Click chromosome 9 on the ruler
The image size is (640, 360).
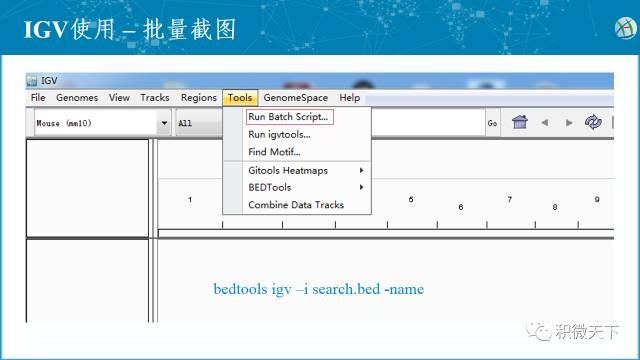coord(597,199)
